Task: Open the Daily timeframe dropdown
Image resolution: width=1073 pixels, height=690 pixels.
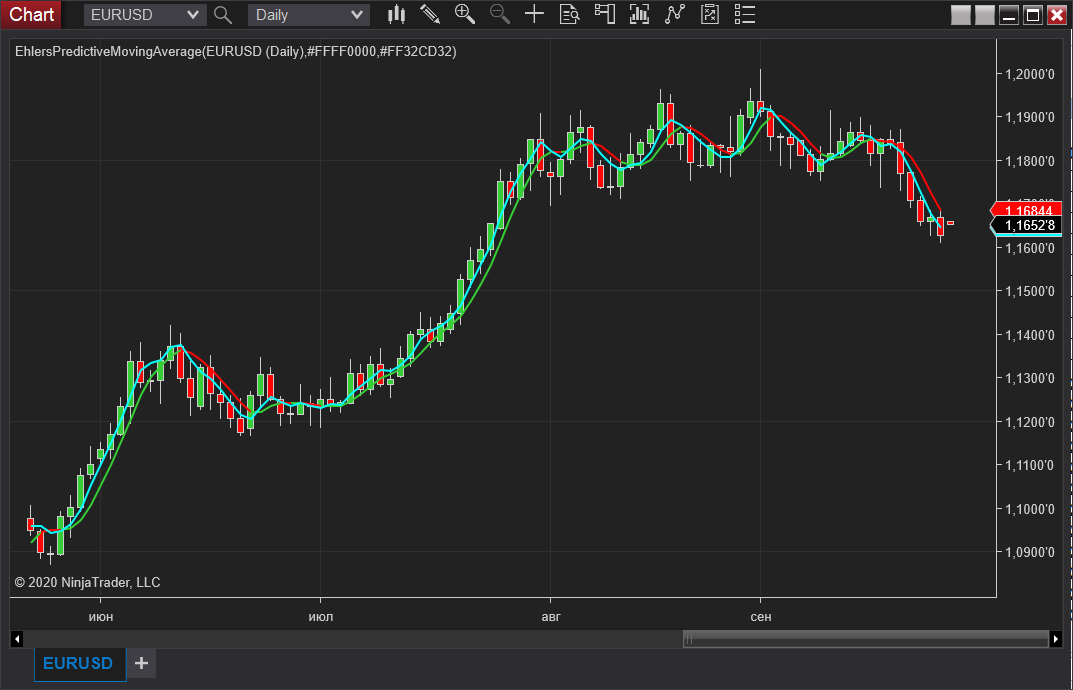Action: click(x=307, y=14)
